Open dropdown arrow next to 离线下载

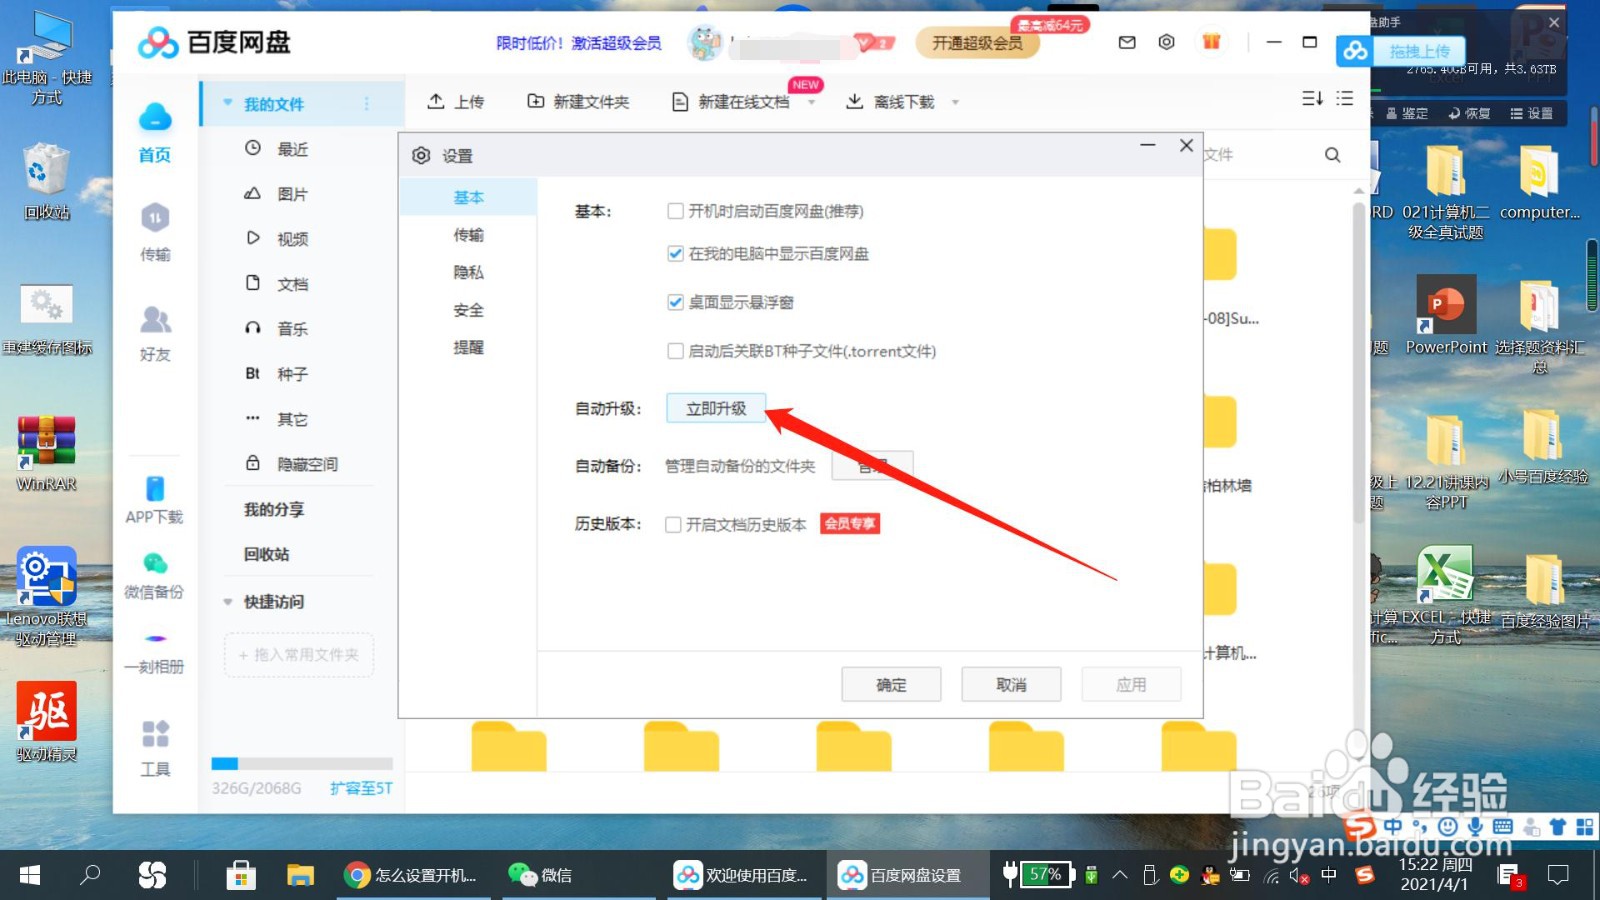(x=955, y=102)
